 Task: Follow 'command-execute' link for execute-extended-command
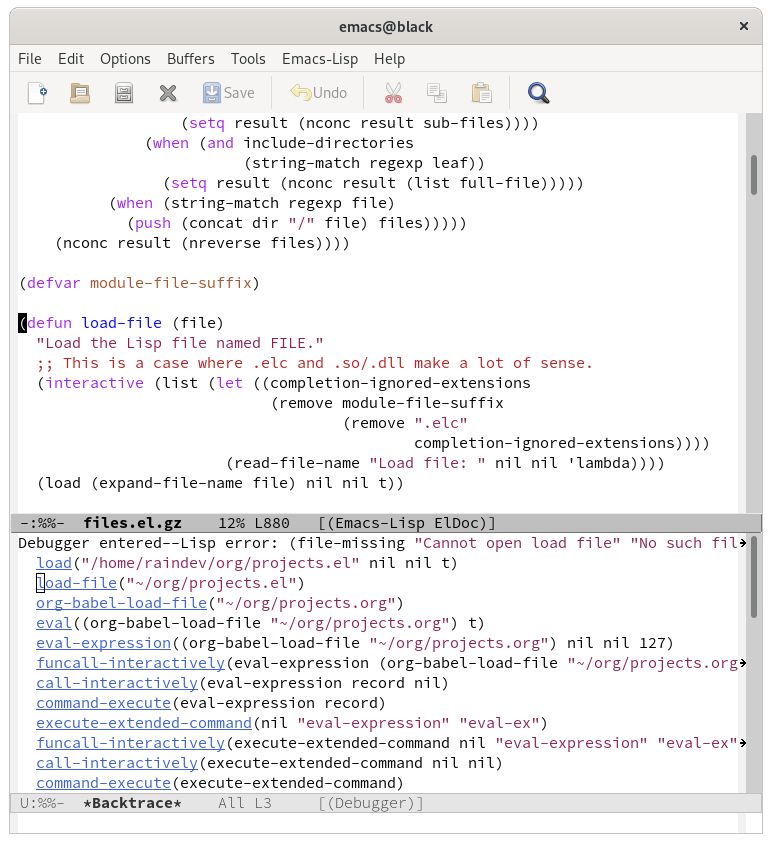click(103, 783)
